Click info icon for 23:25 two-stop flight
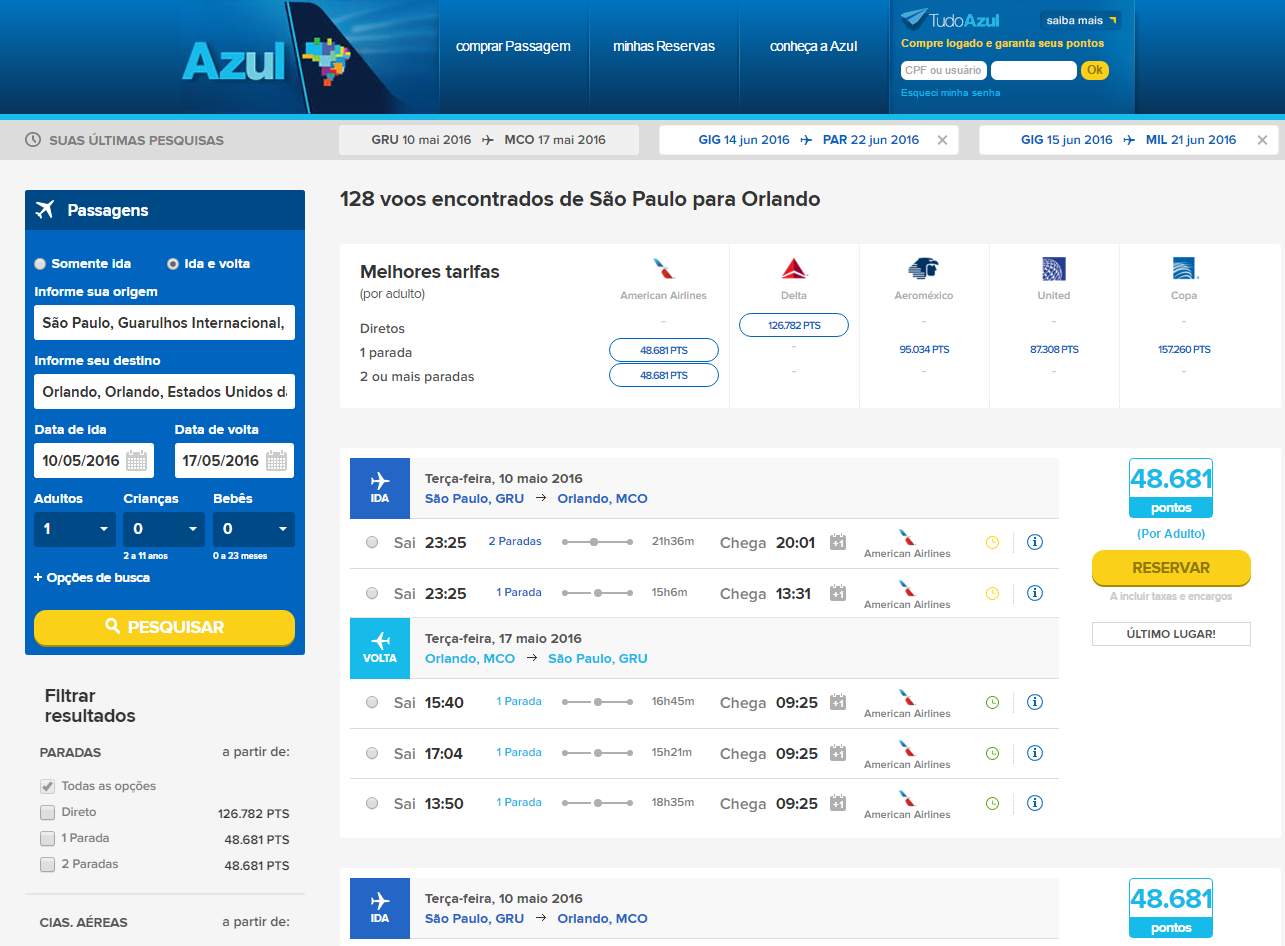 pos(1035,542)
